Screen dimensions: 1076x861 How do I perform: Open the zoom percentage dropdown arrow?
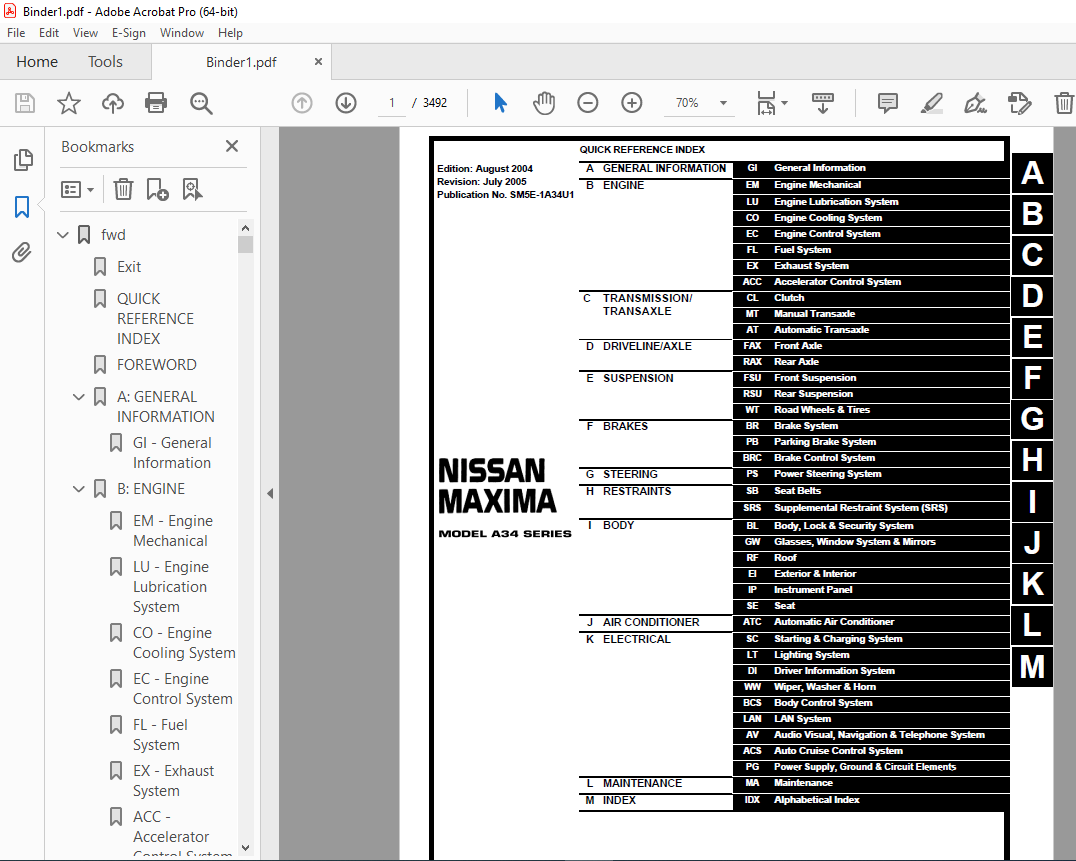click(723, 103)
